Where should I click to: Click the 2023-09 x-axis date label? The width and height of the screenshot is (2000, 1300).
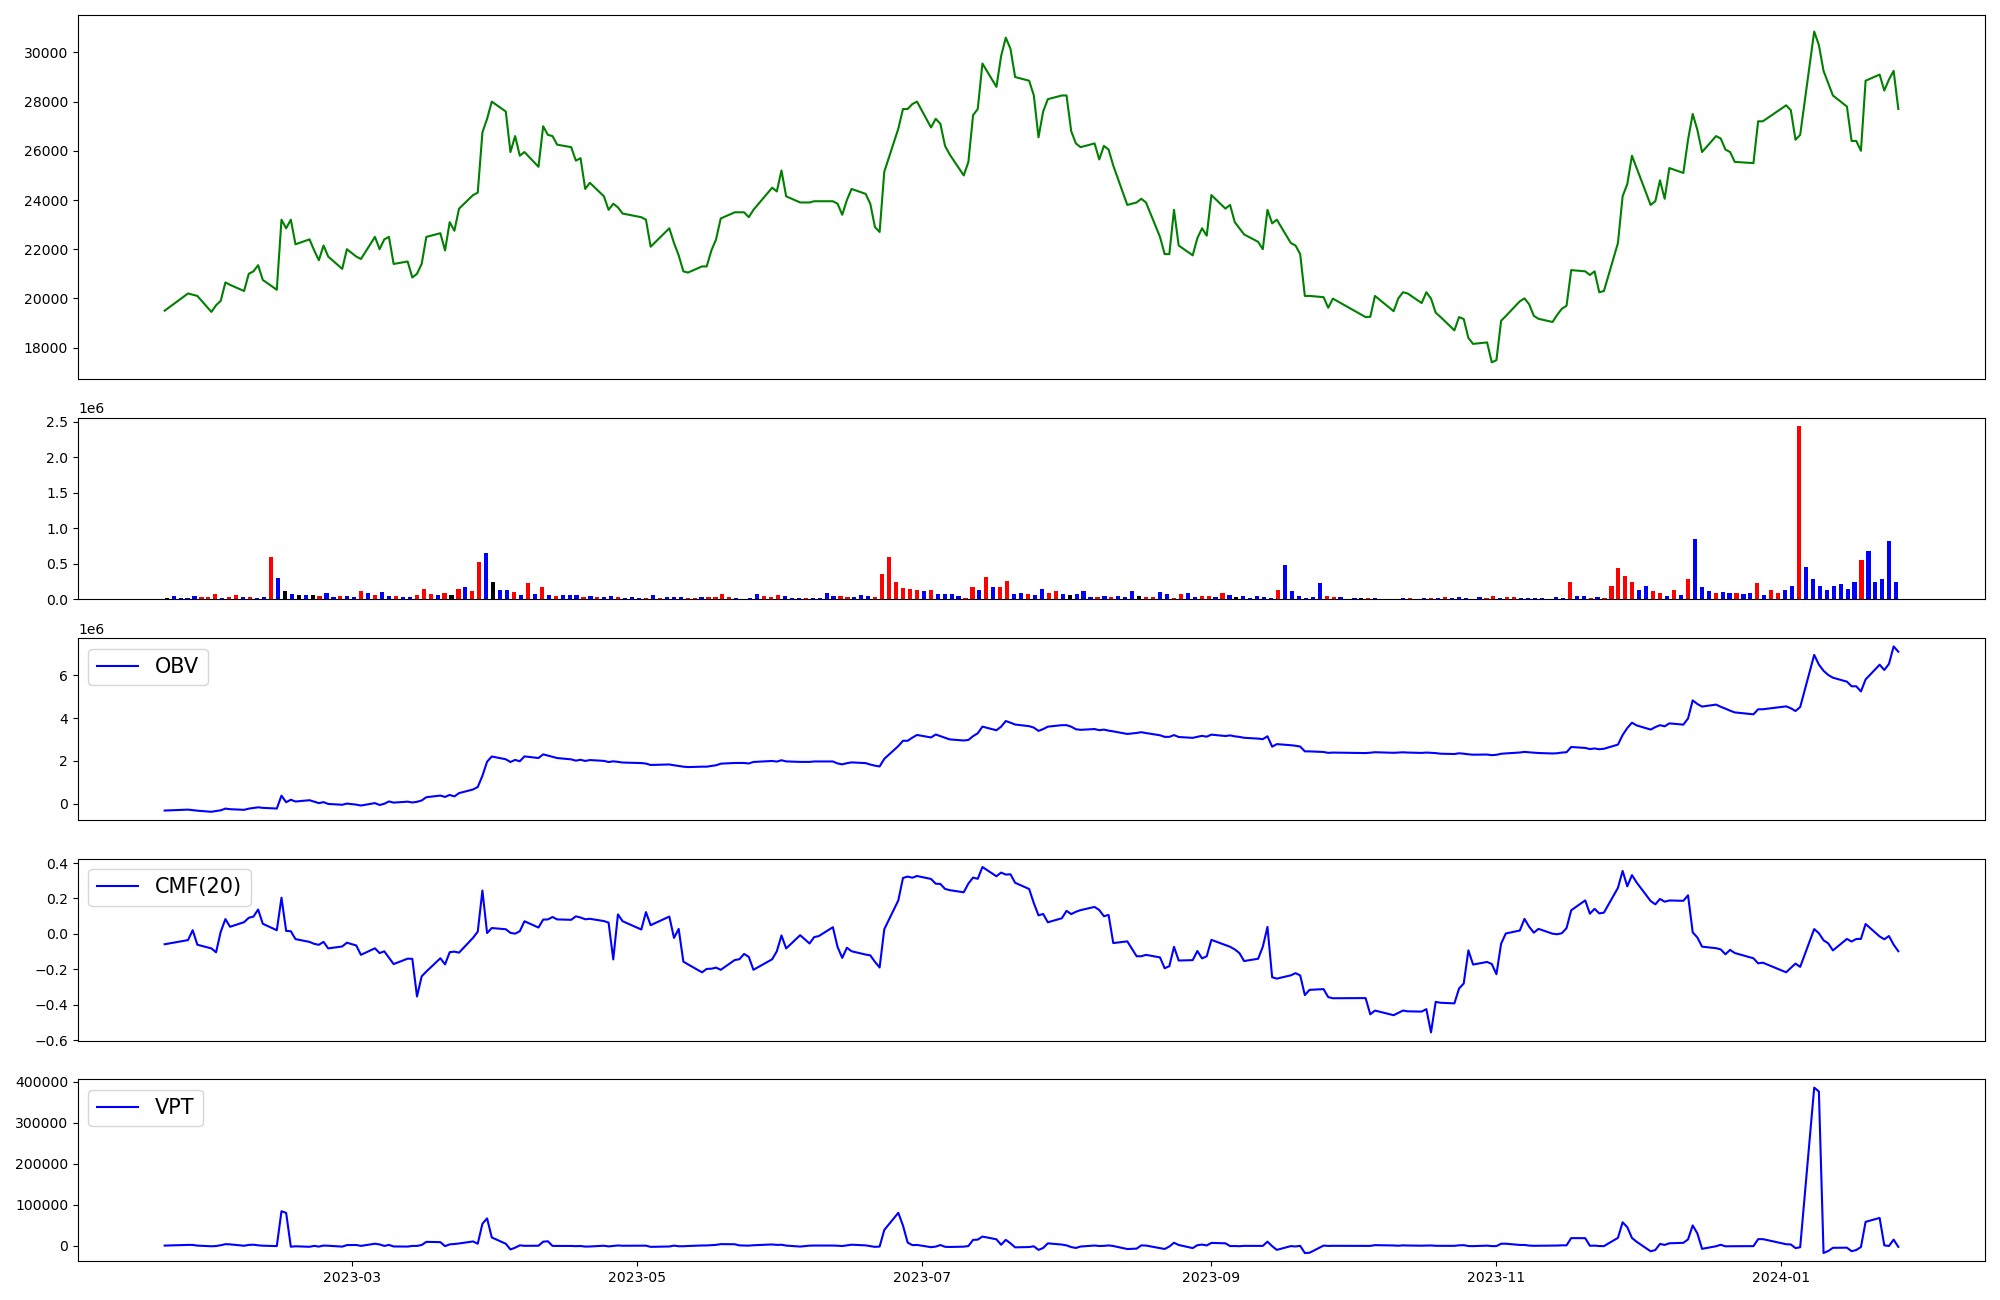click(1211, 1277)
